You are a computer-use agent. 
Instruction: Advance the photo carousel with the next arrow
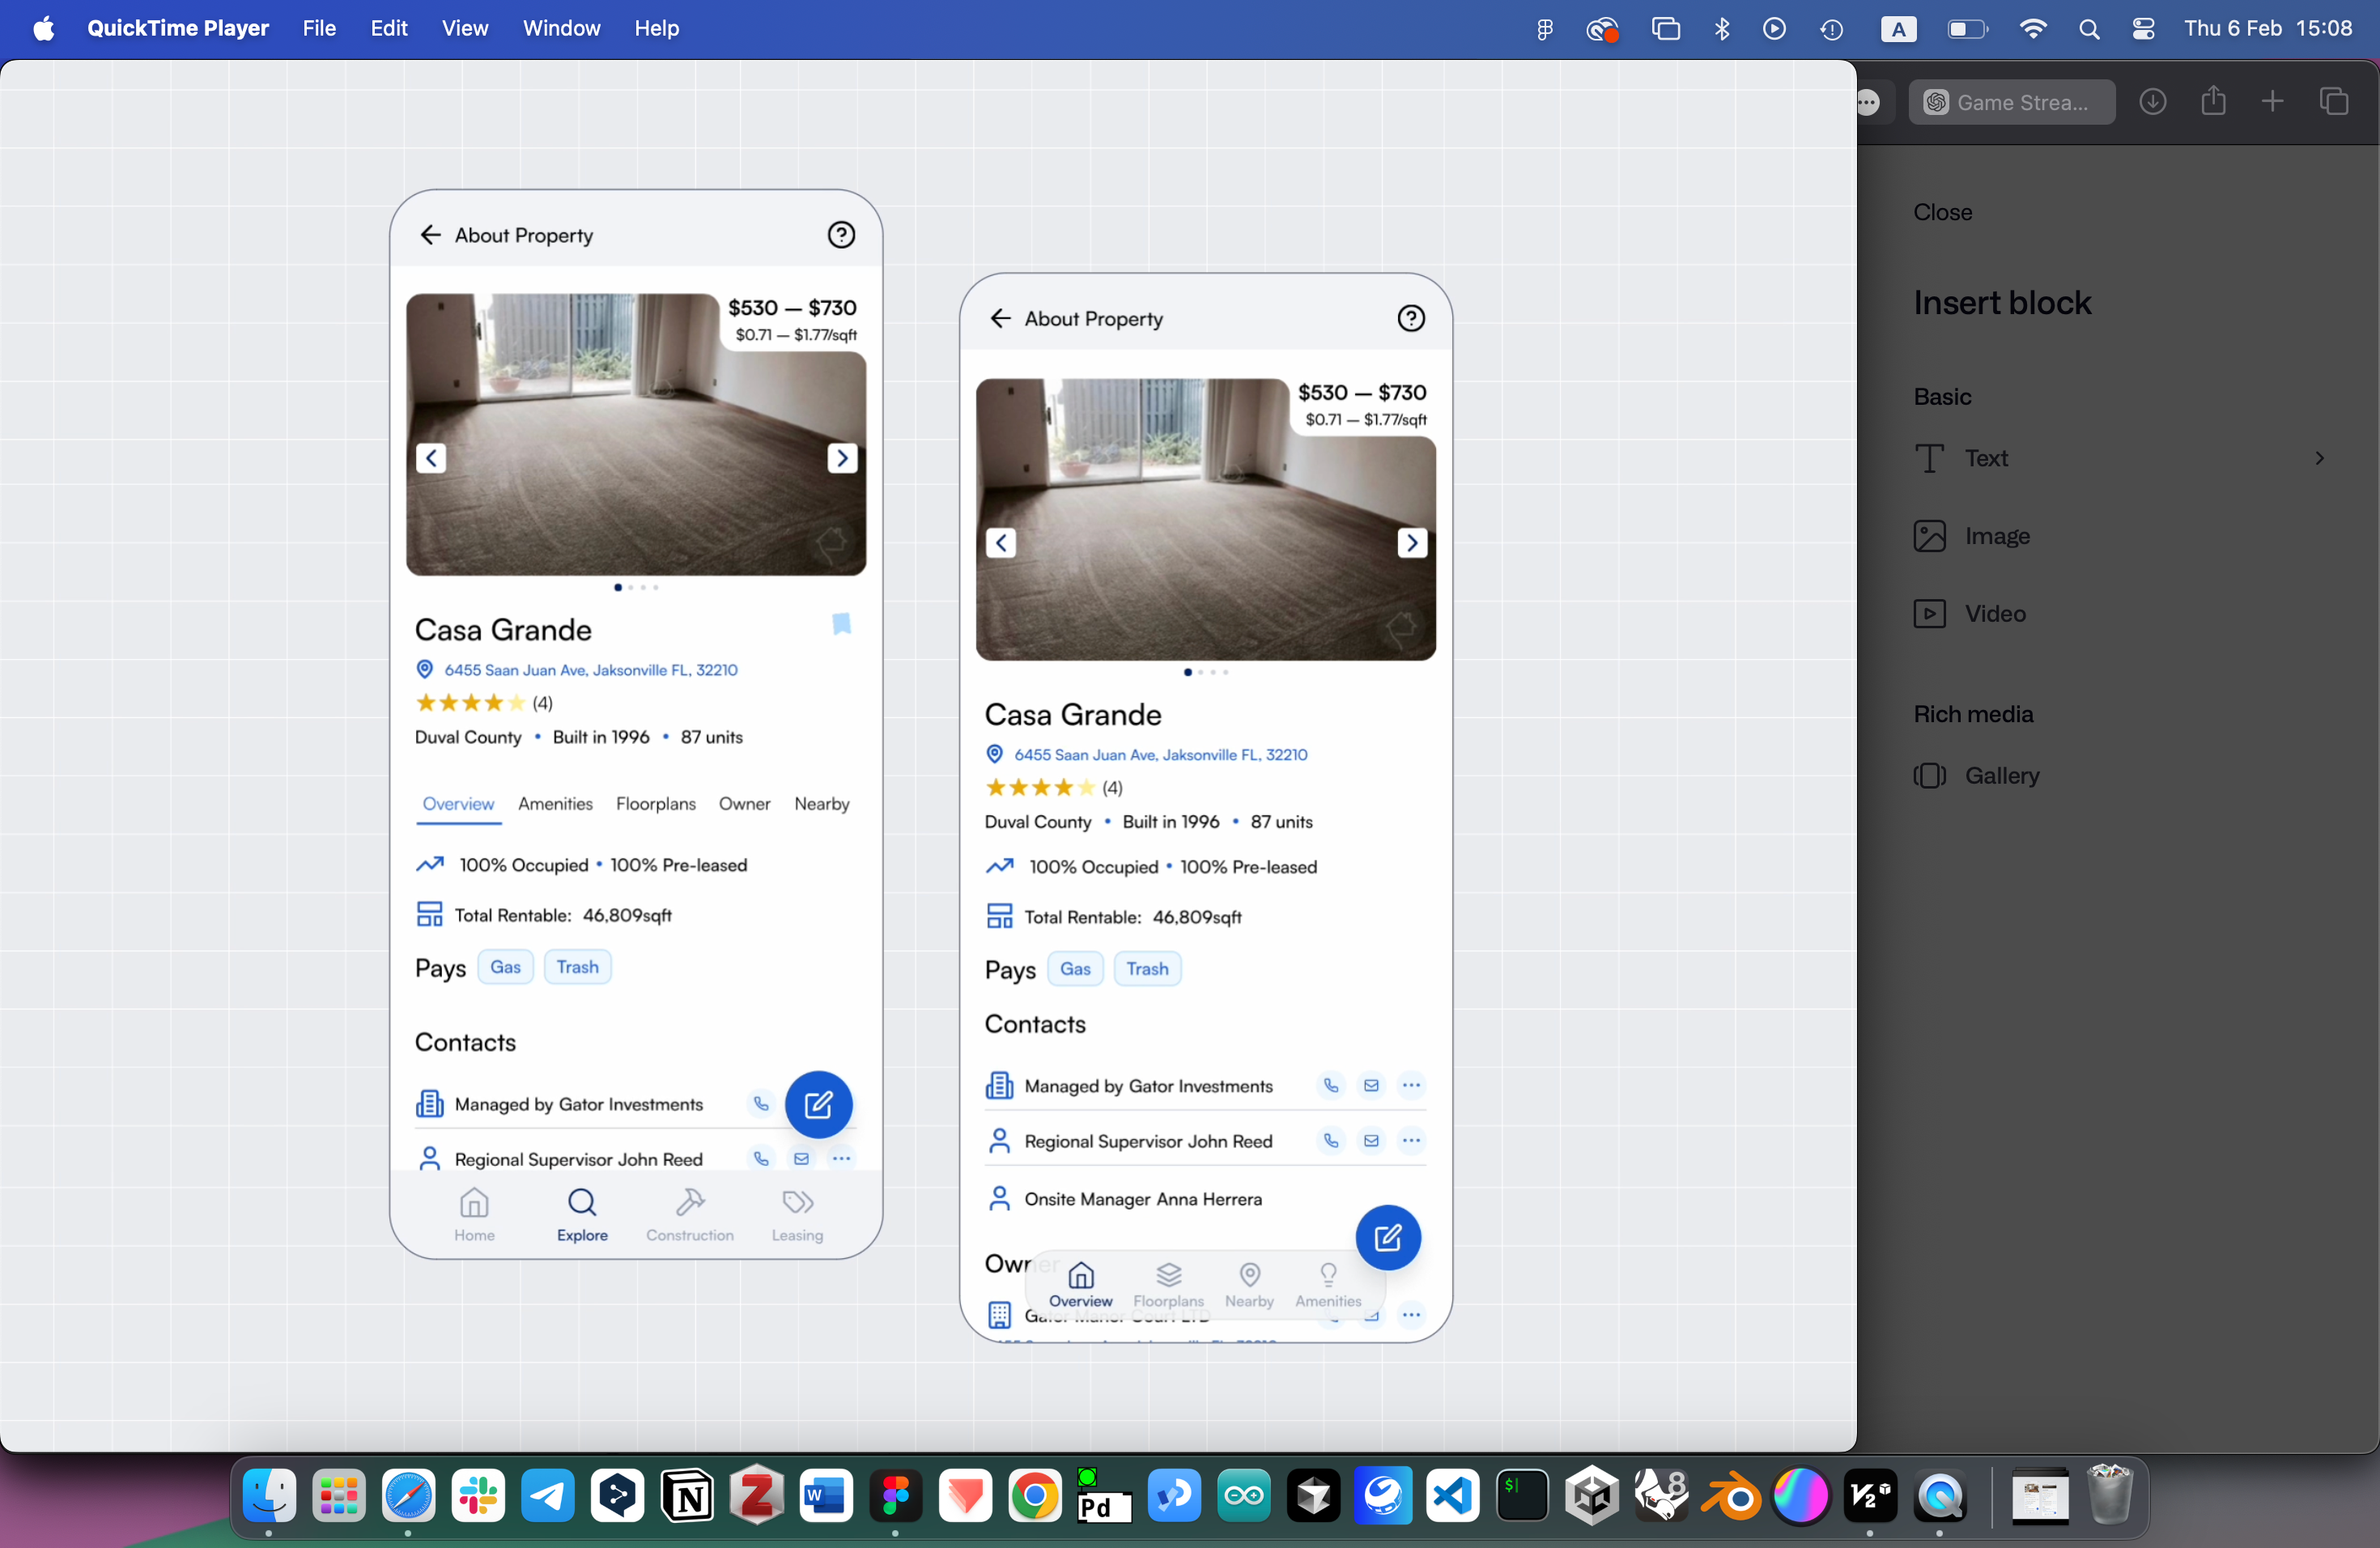coord(841,458)
